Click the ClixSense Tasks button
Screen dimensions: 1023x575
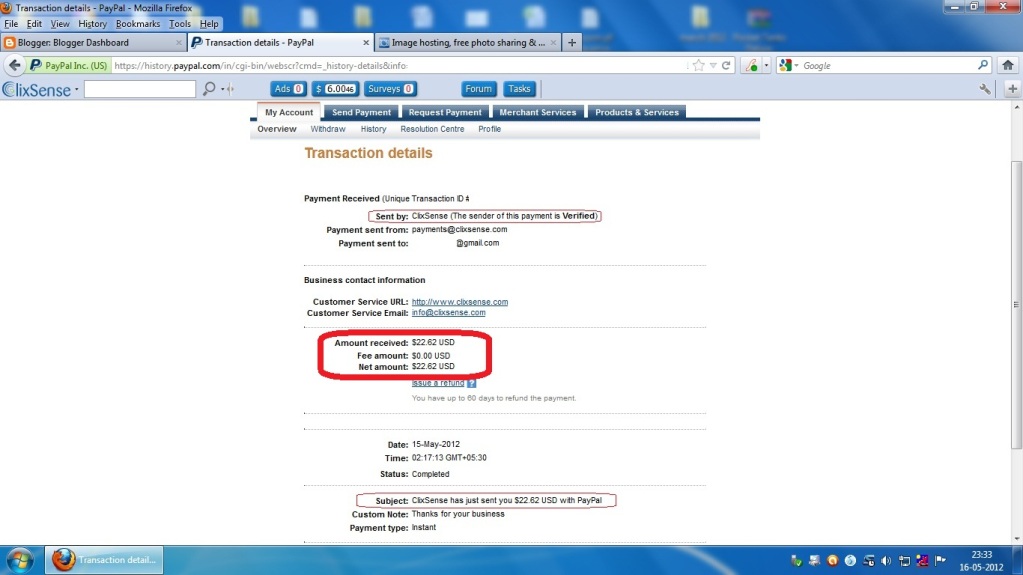click(x=519, y=89)
